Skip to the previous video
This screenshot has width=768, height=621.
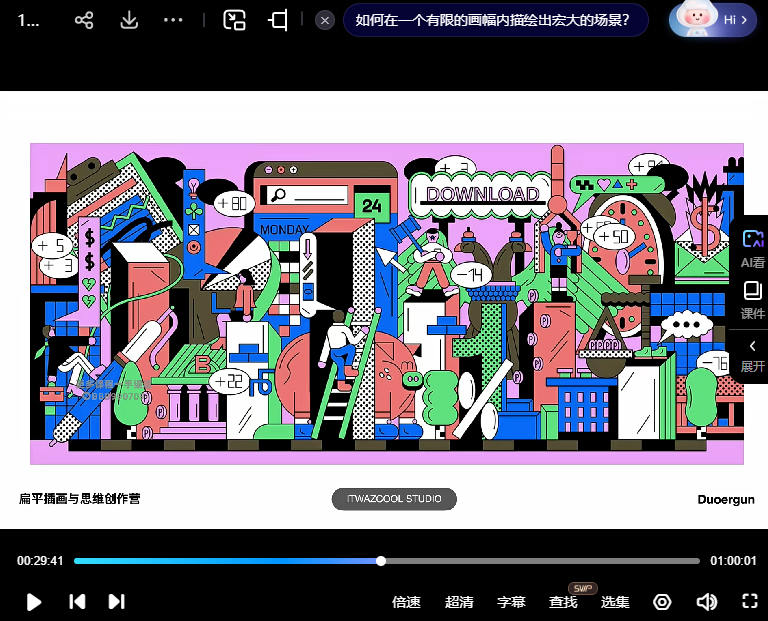(77, 601)
